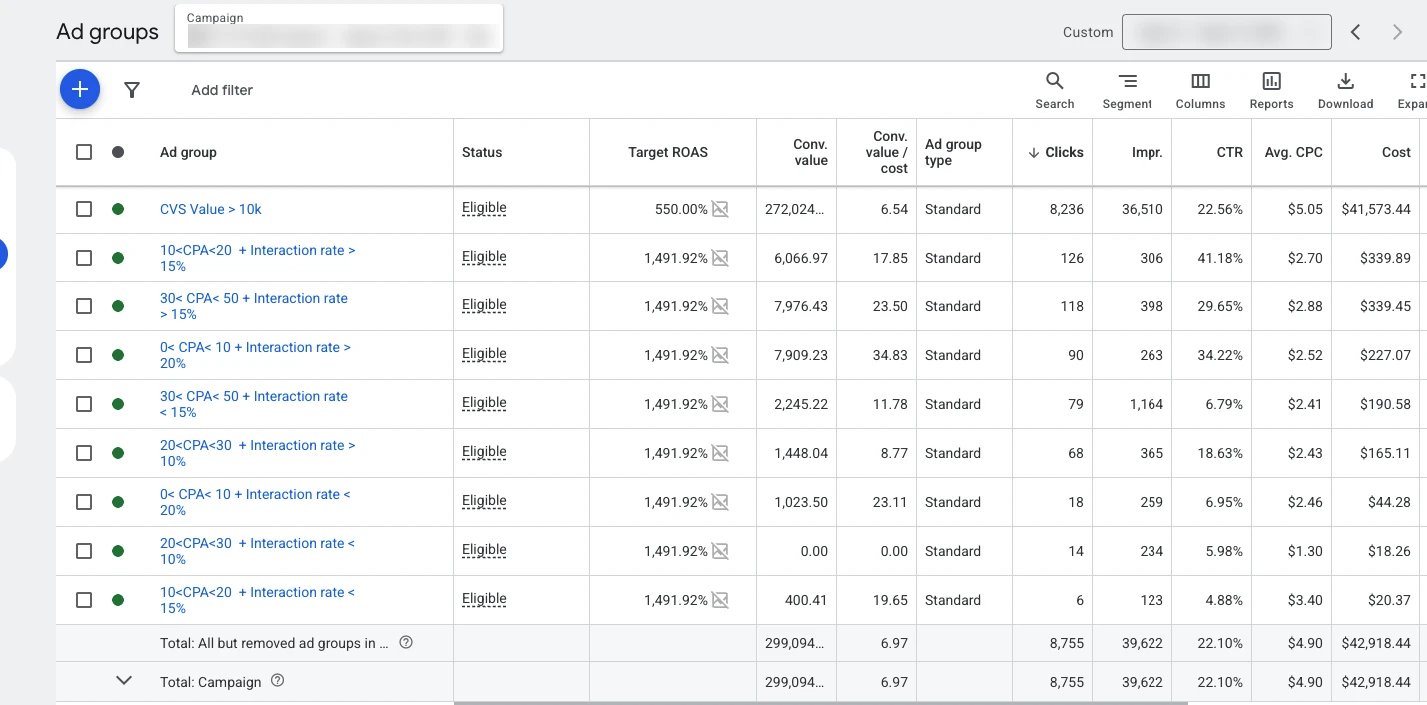Click status dot of 10<CPA<20 < 15% row
1427x705 pixels.
[x=118, y=600]
